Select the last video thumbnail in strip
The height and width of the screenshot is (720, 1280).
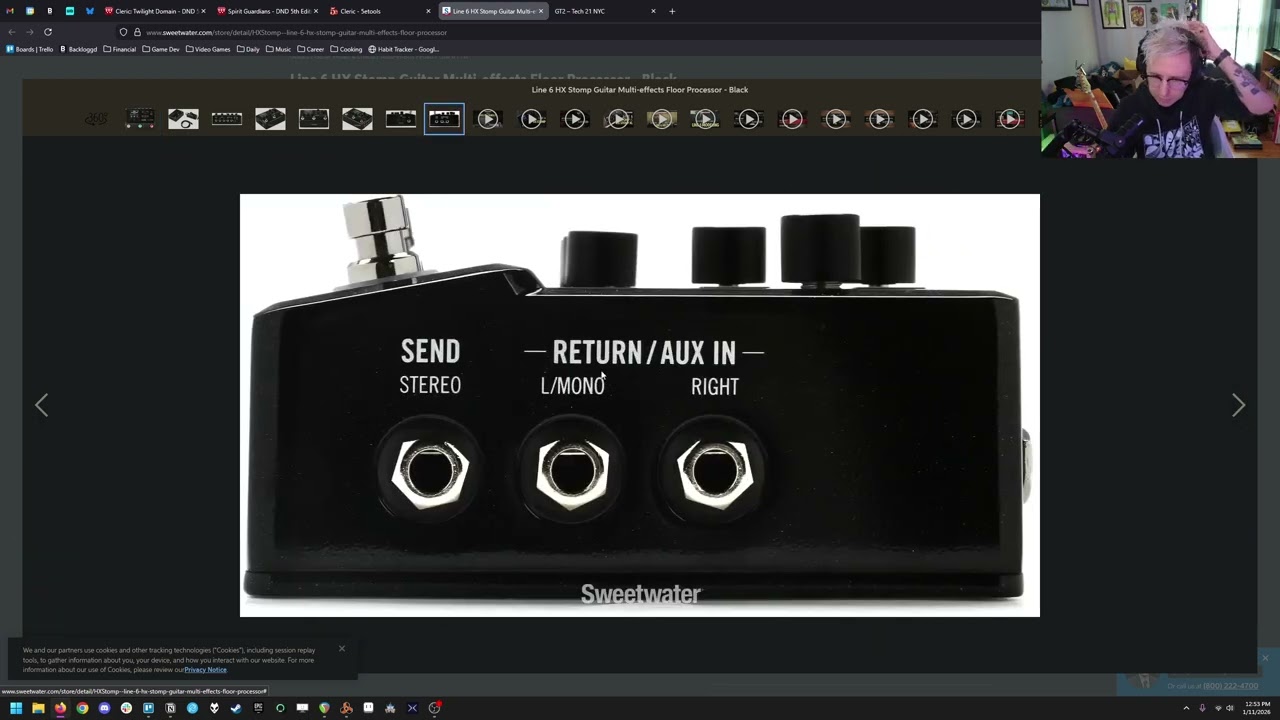point(1009,119)
